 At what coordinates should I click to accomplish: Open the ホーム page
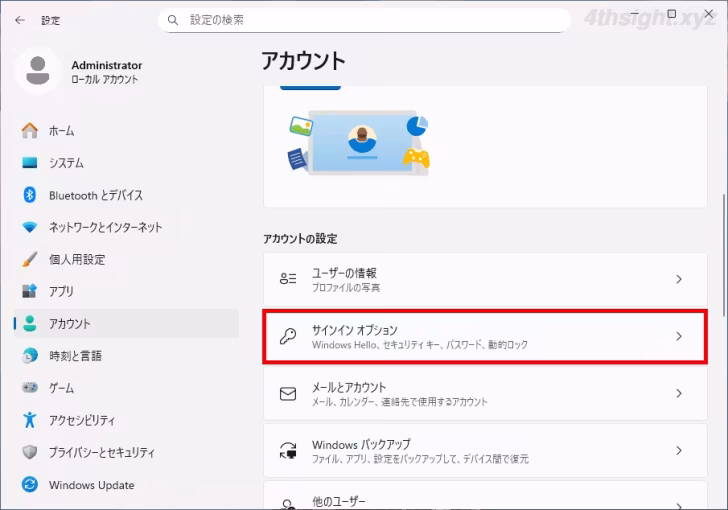(126, 131)
